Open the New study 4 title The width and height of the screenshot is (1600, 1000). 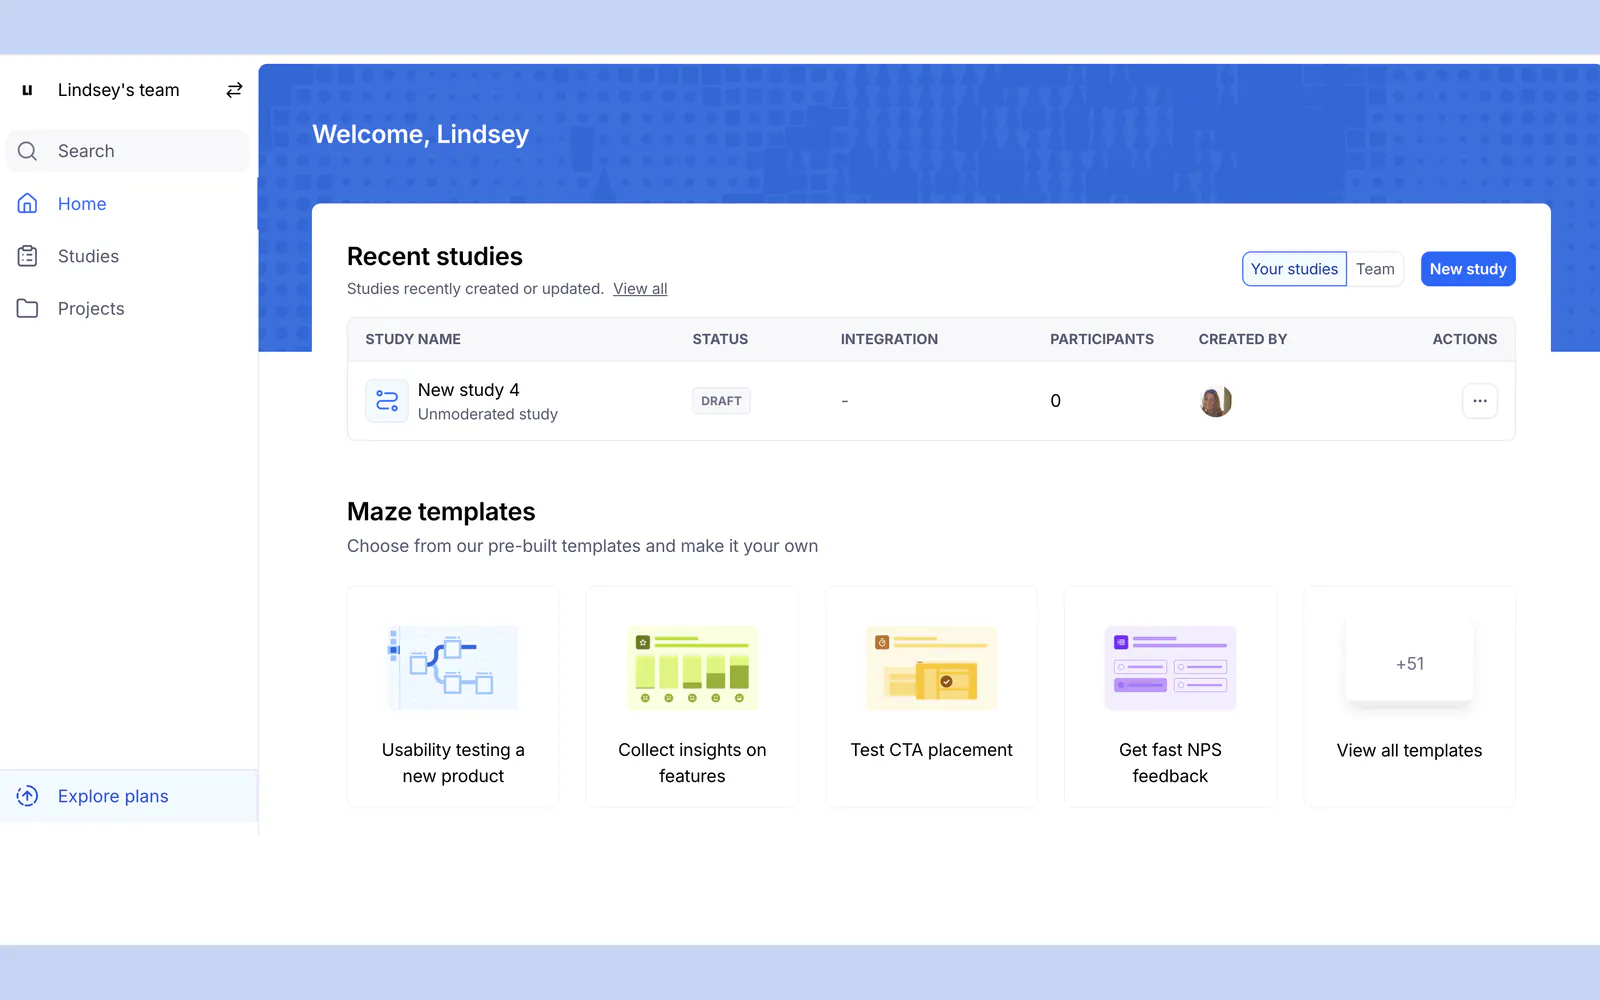coord(469,390)
